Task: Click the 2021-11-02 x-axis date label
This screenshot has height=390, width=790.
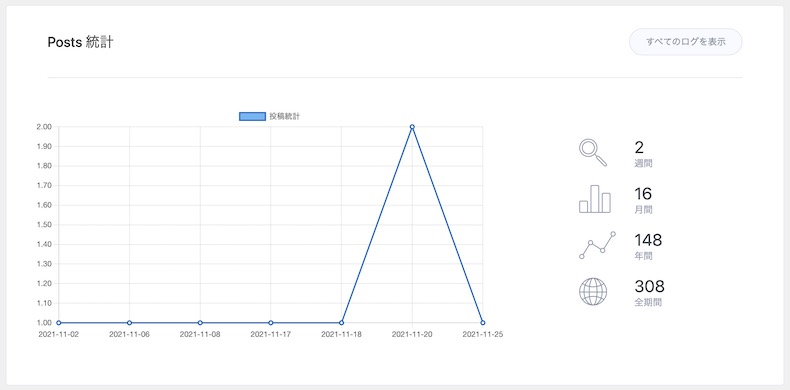Action: 58,334
